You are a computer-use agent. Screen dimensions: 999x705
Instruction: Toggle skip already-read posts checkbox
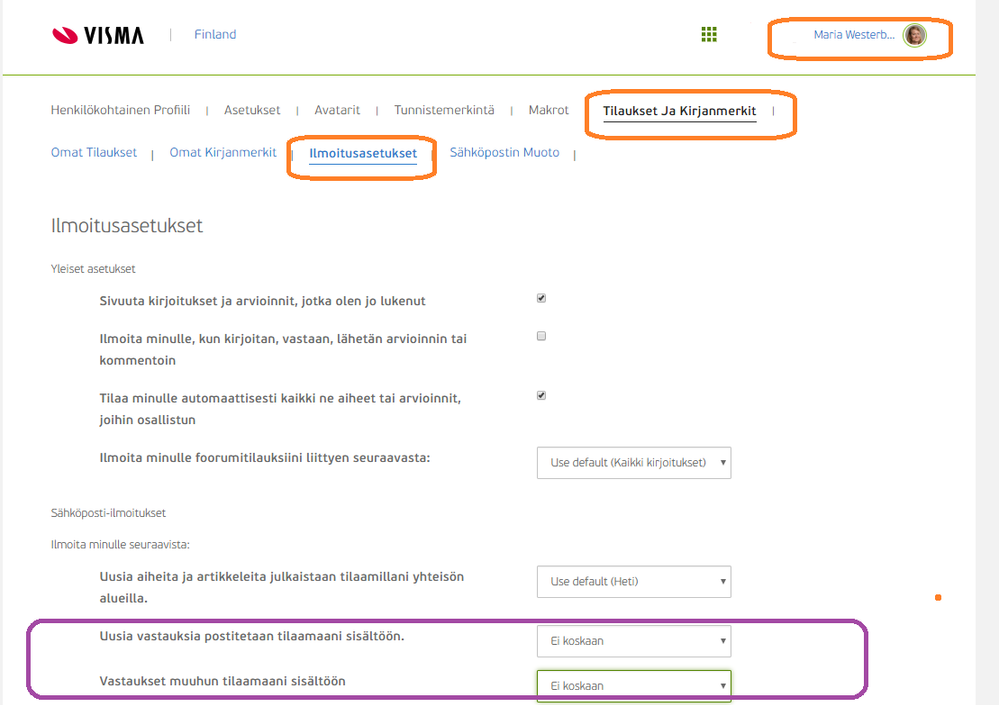point(542,298)
